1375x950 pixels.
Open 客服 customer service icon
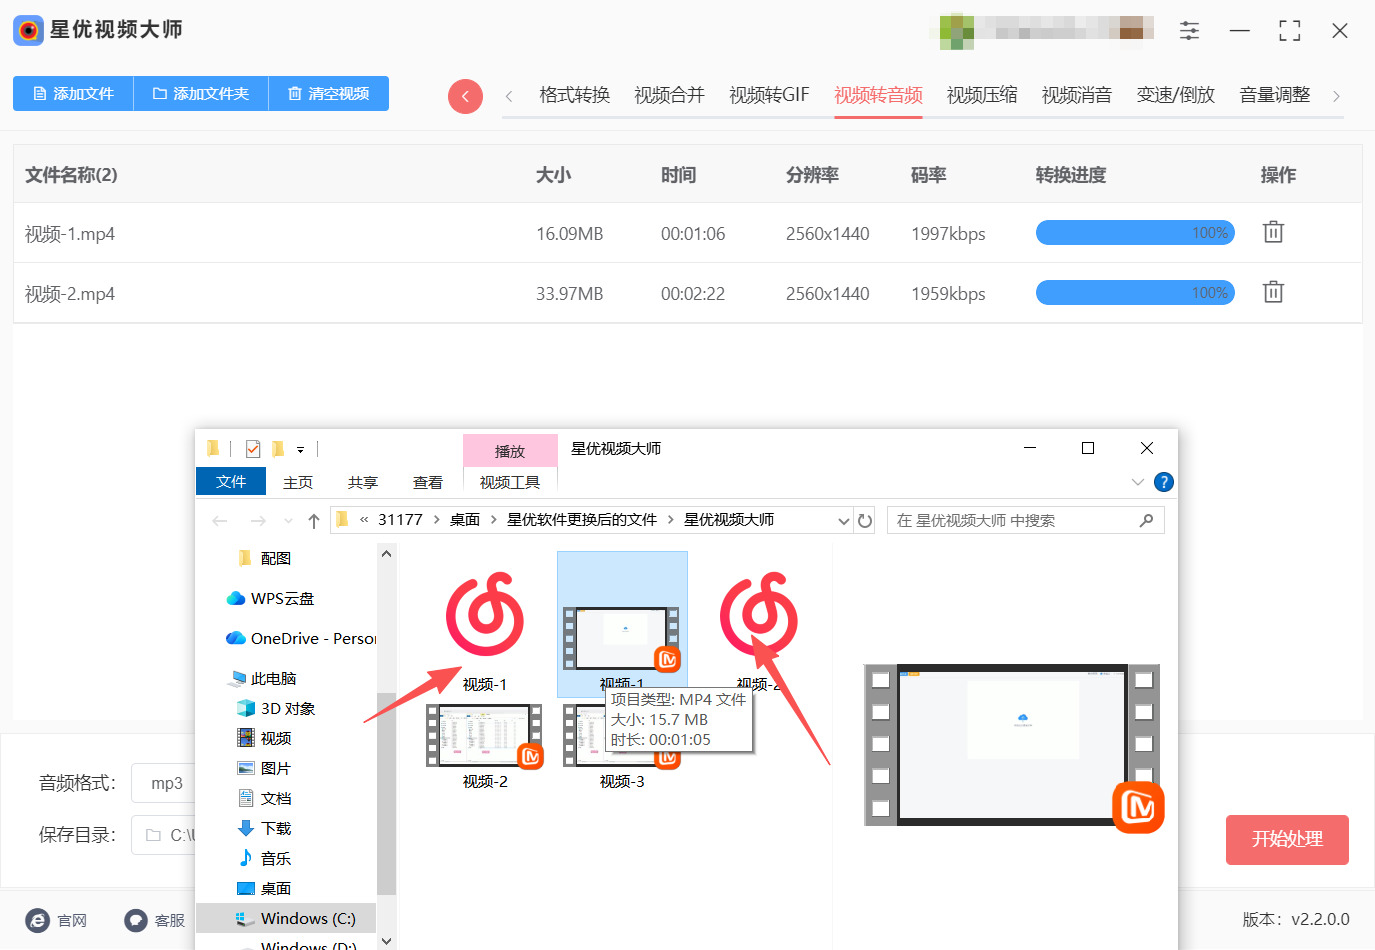(x=136, y=921)
